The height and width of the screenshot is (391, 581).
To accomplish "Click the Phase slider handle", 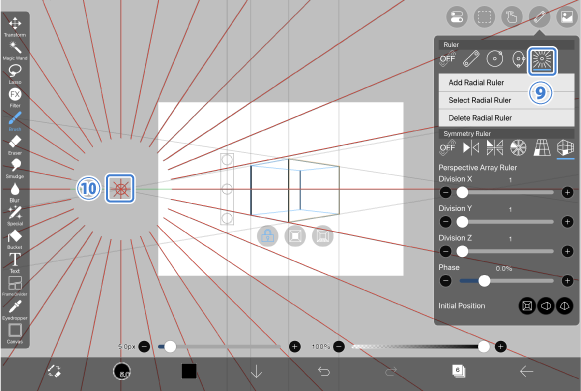I will click(x=484, y=281).
